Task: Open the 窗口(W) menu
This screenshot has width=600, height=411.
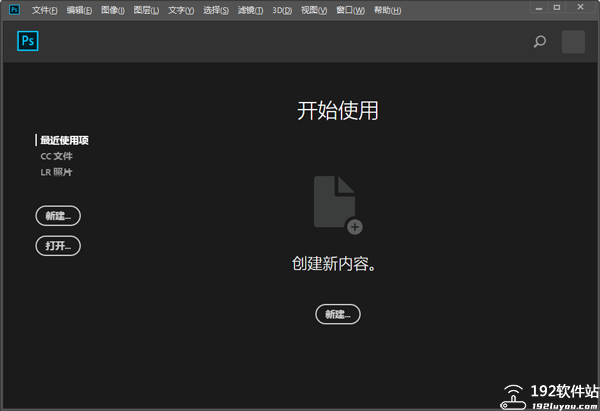Action: pos(349,10)
